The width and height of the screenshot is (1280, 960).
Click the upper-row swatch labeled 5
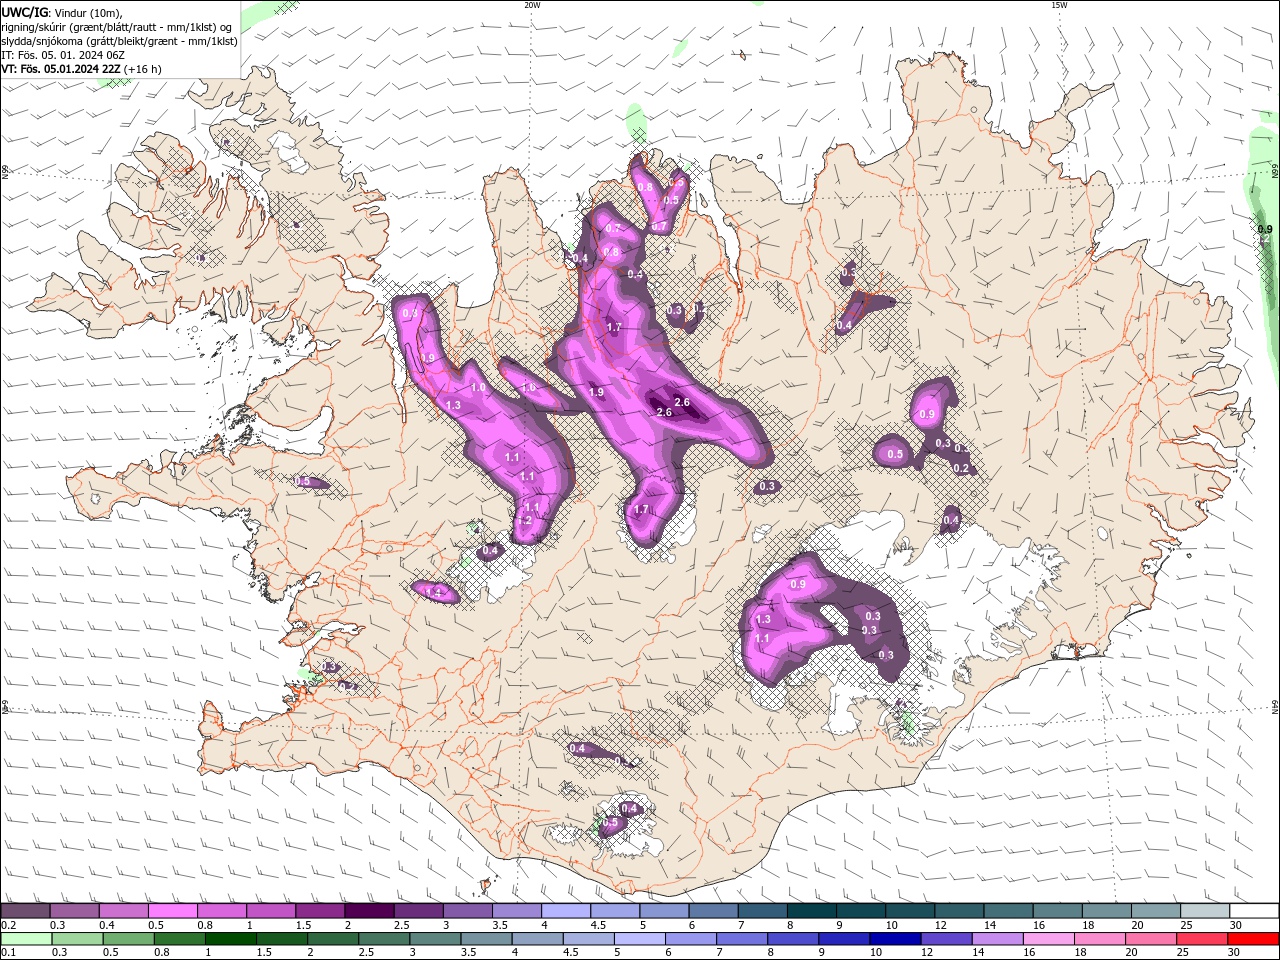(663, 911)
